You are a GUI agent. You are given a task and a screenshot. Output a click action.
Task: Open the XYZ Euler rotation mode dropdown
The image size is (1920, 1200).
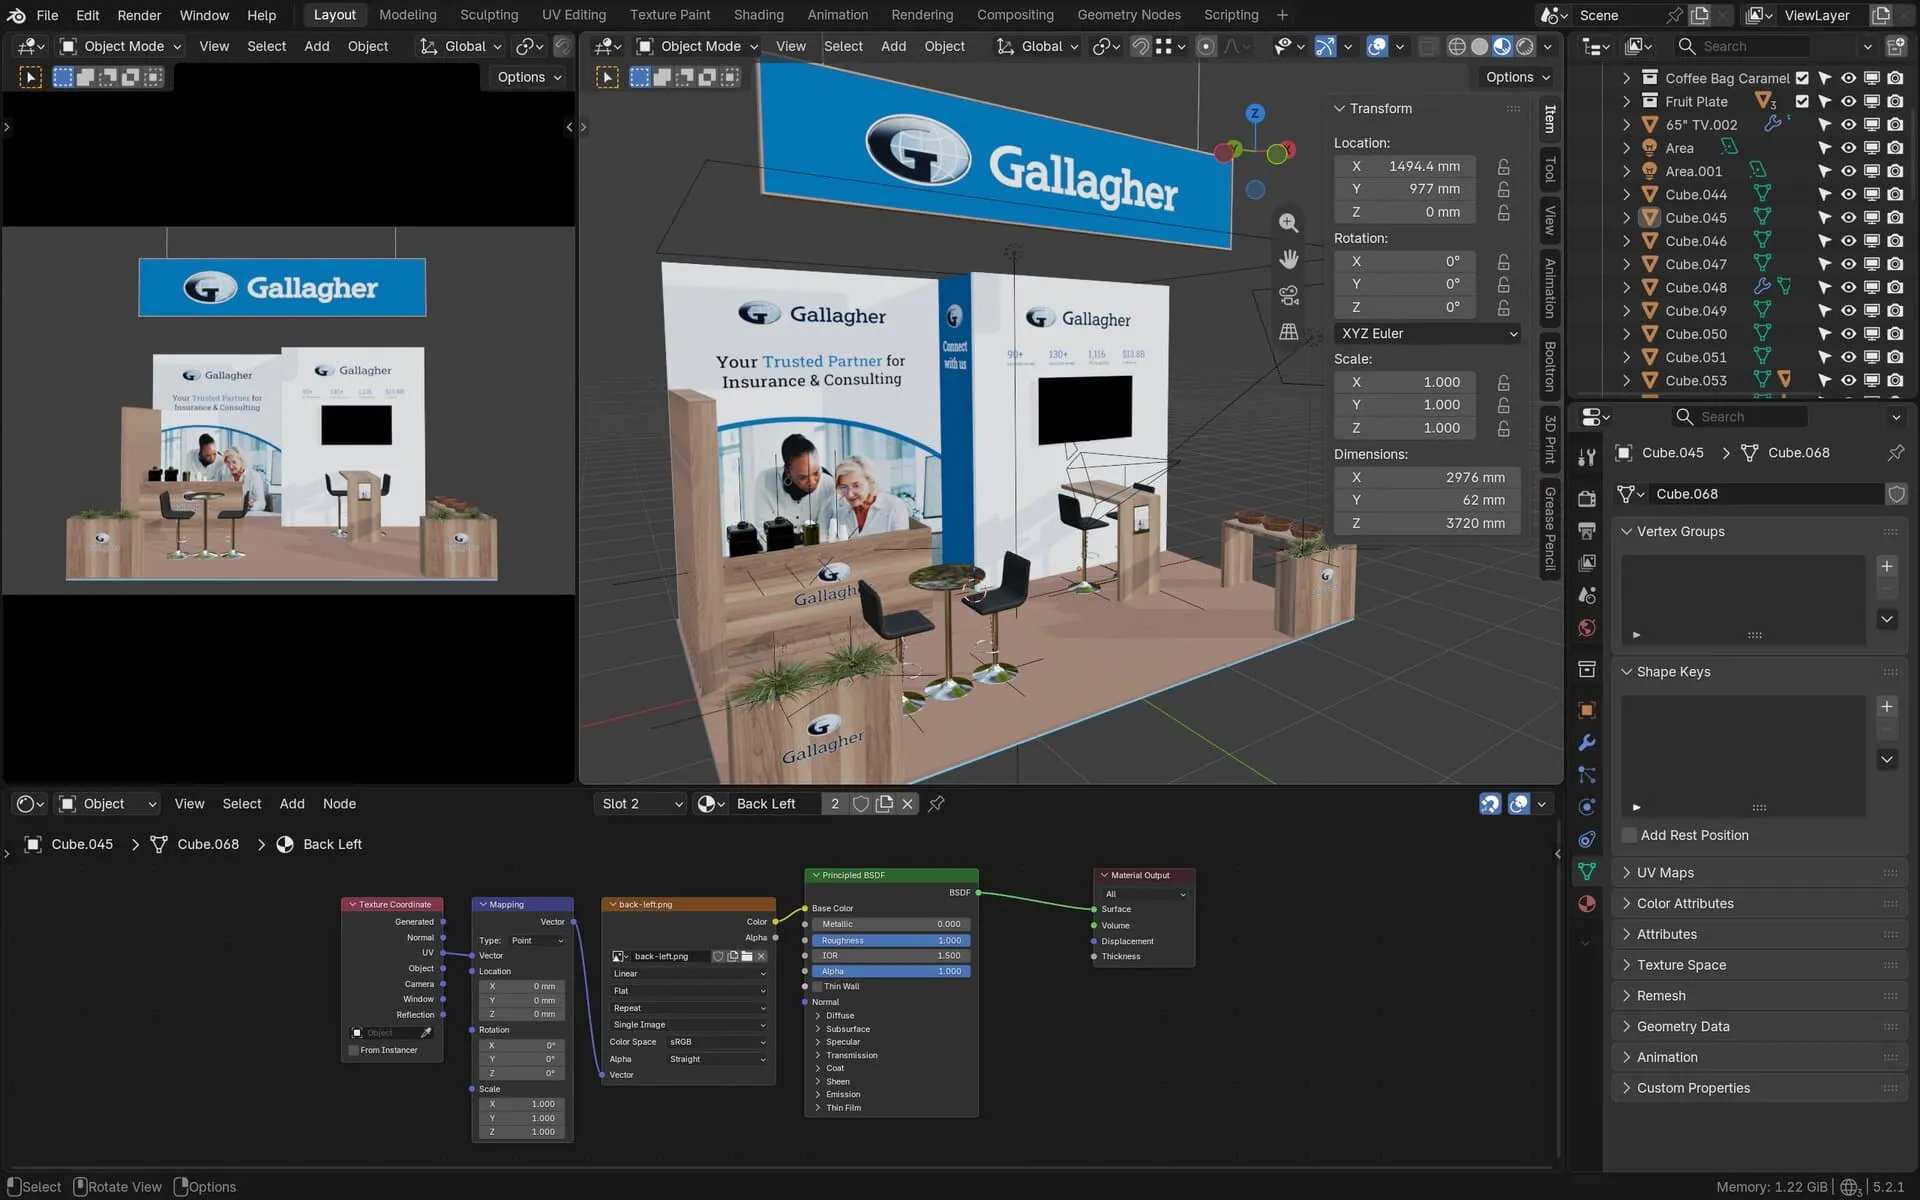(x=1427, y=333)
